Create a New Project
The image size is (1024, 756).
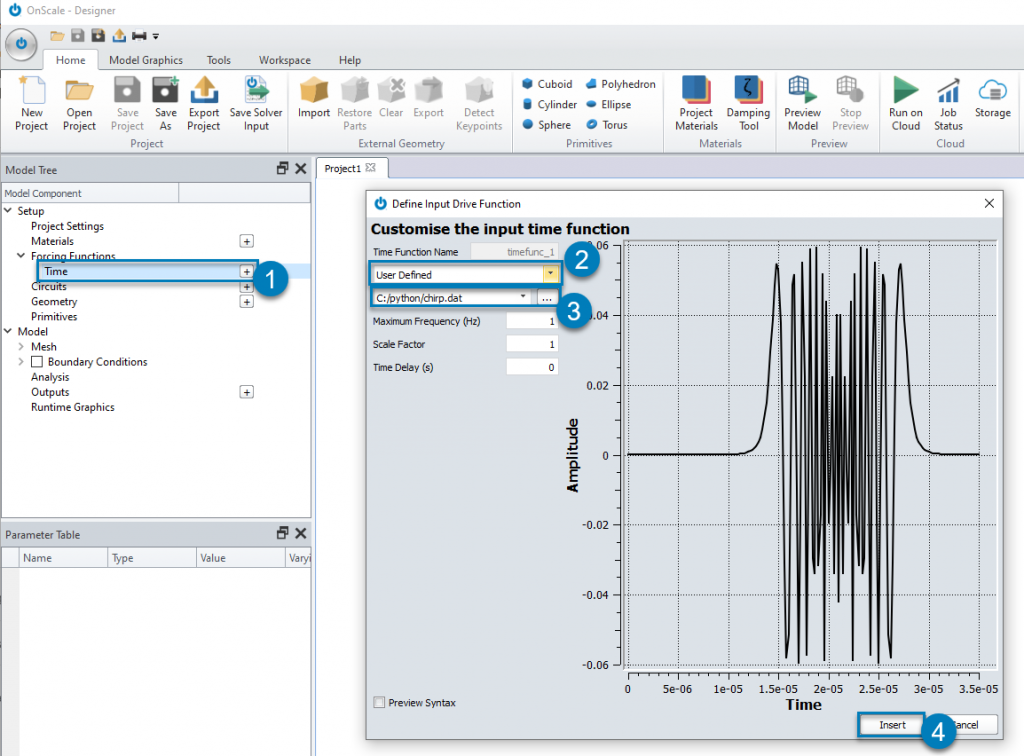(x=31, y=103)
